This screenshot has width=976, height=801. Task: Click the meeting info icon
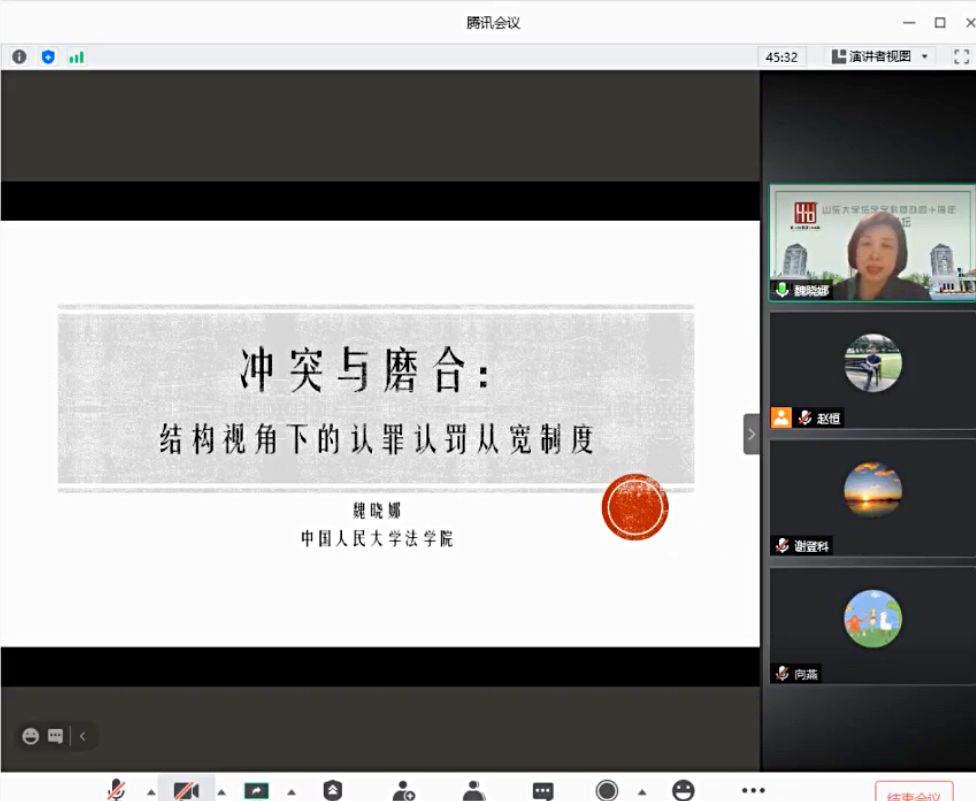coord(19,57)
